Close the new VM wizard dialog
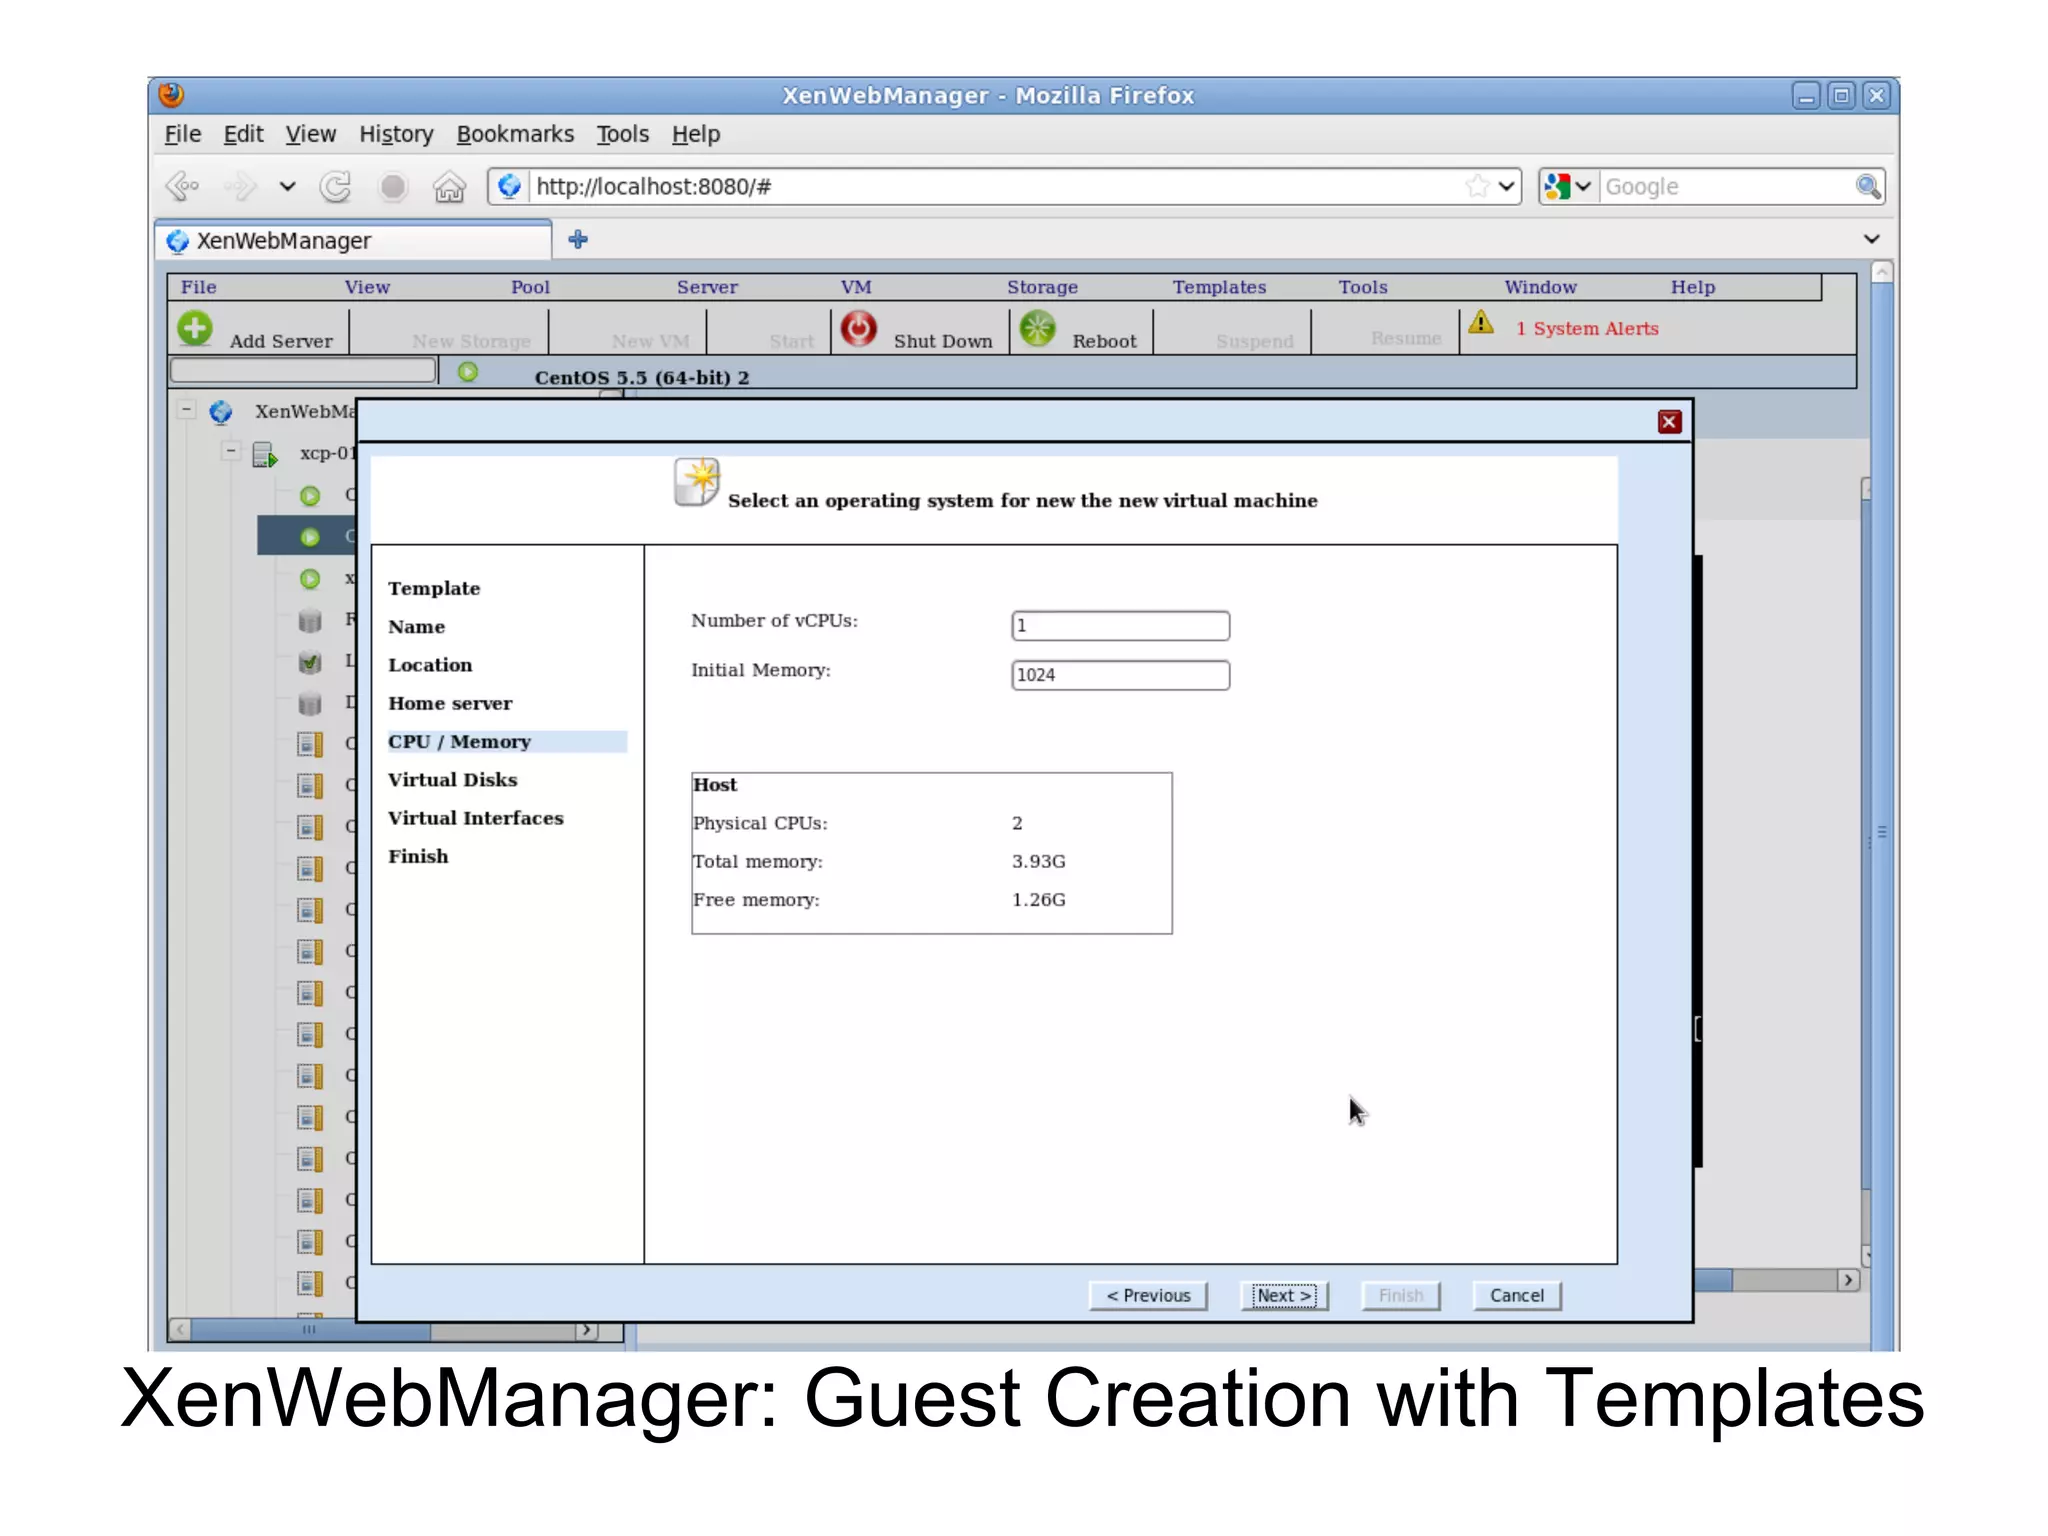 click(1669, 422)
